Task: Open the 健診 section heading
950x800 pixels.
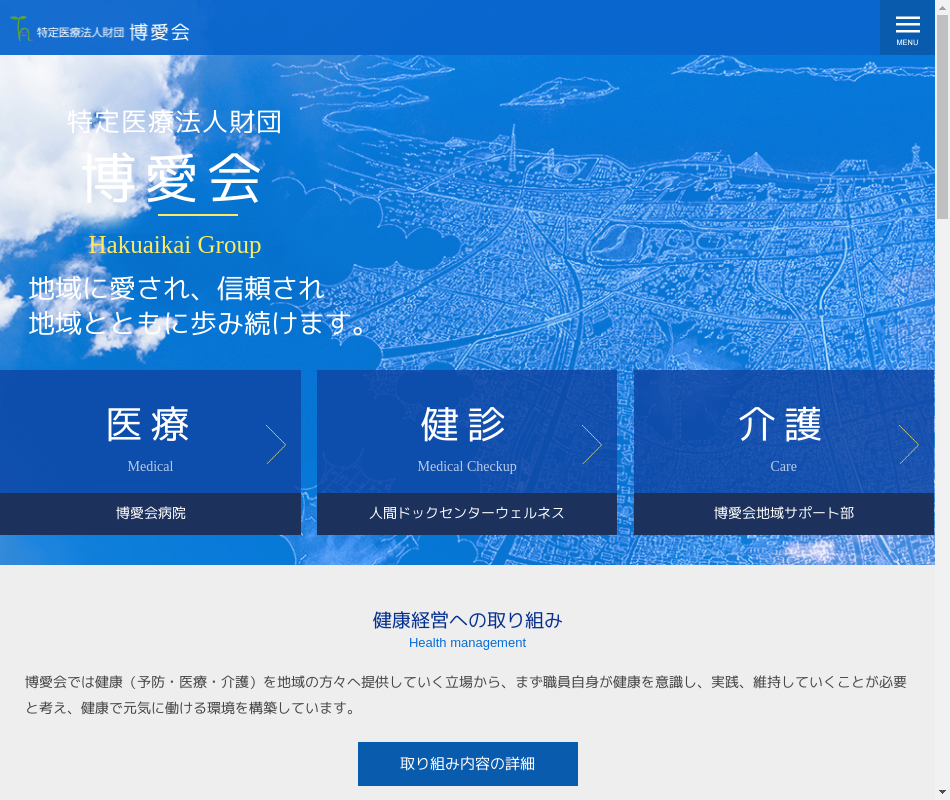Action: pyautogui.click(x=465, y=425)
